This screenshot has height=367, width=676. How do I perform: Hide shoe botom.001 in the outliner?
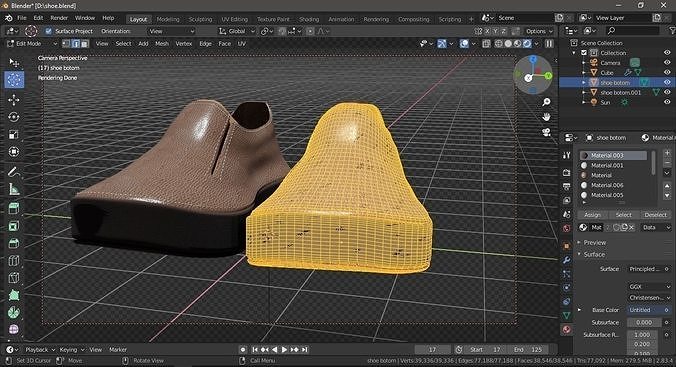point(667,92)
